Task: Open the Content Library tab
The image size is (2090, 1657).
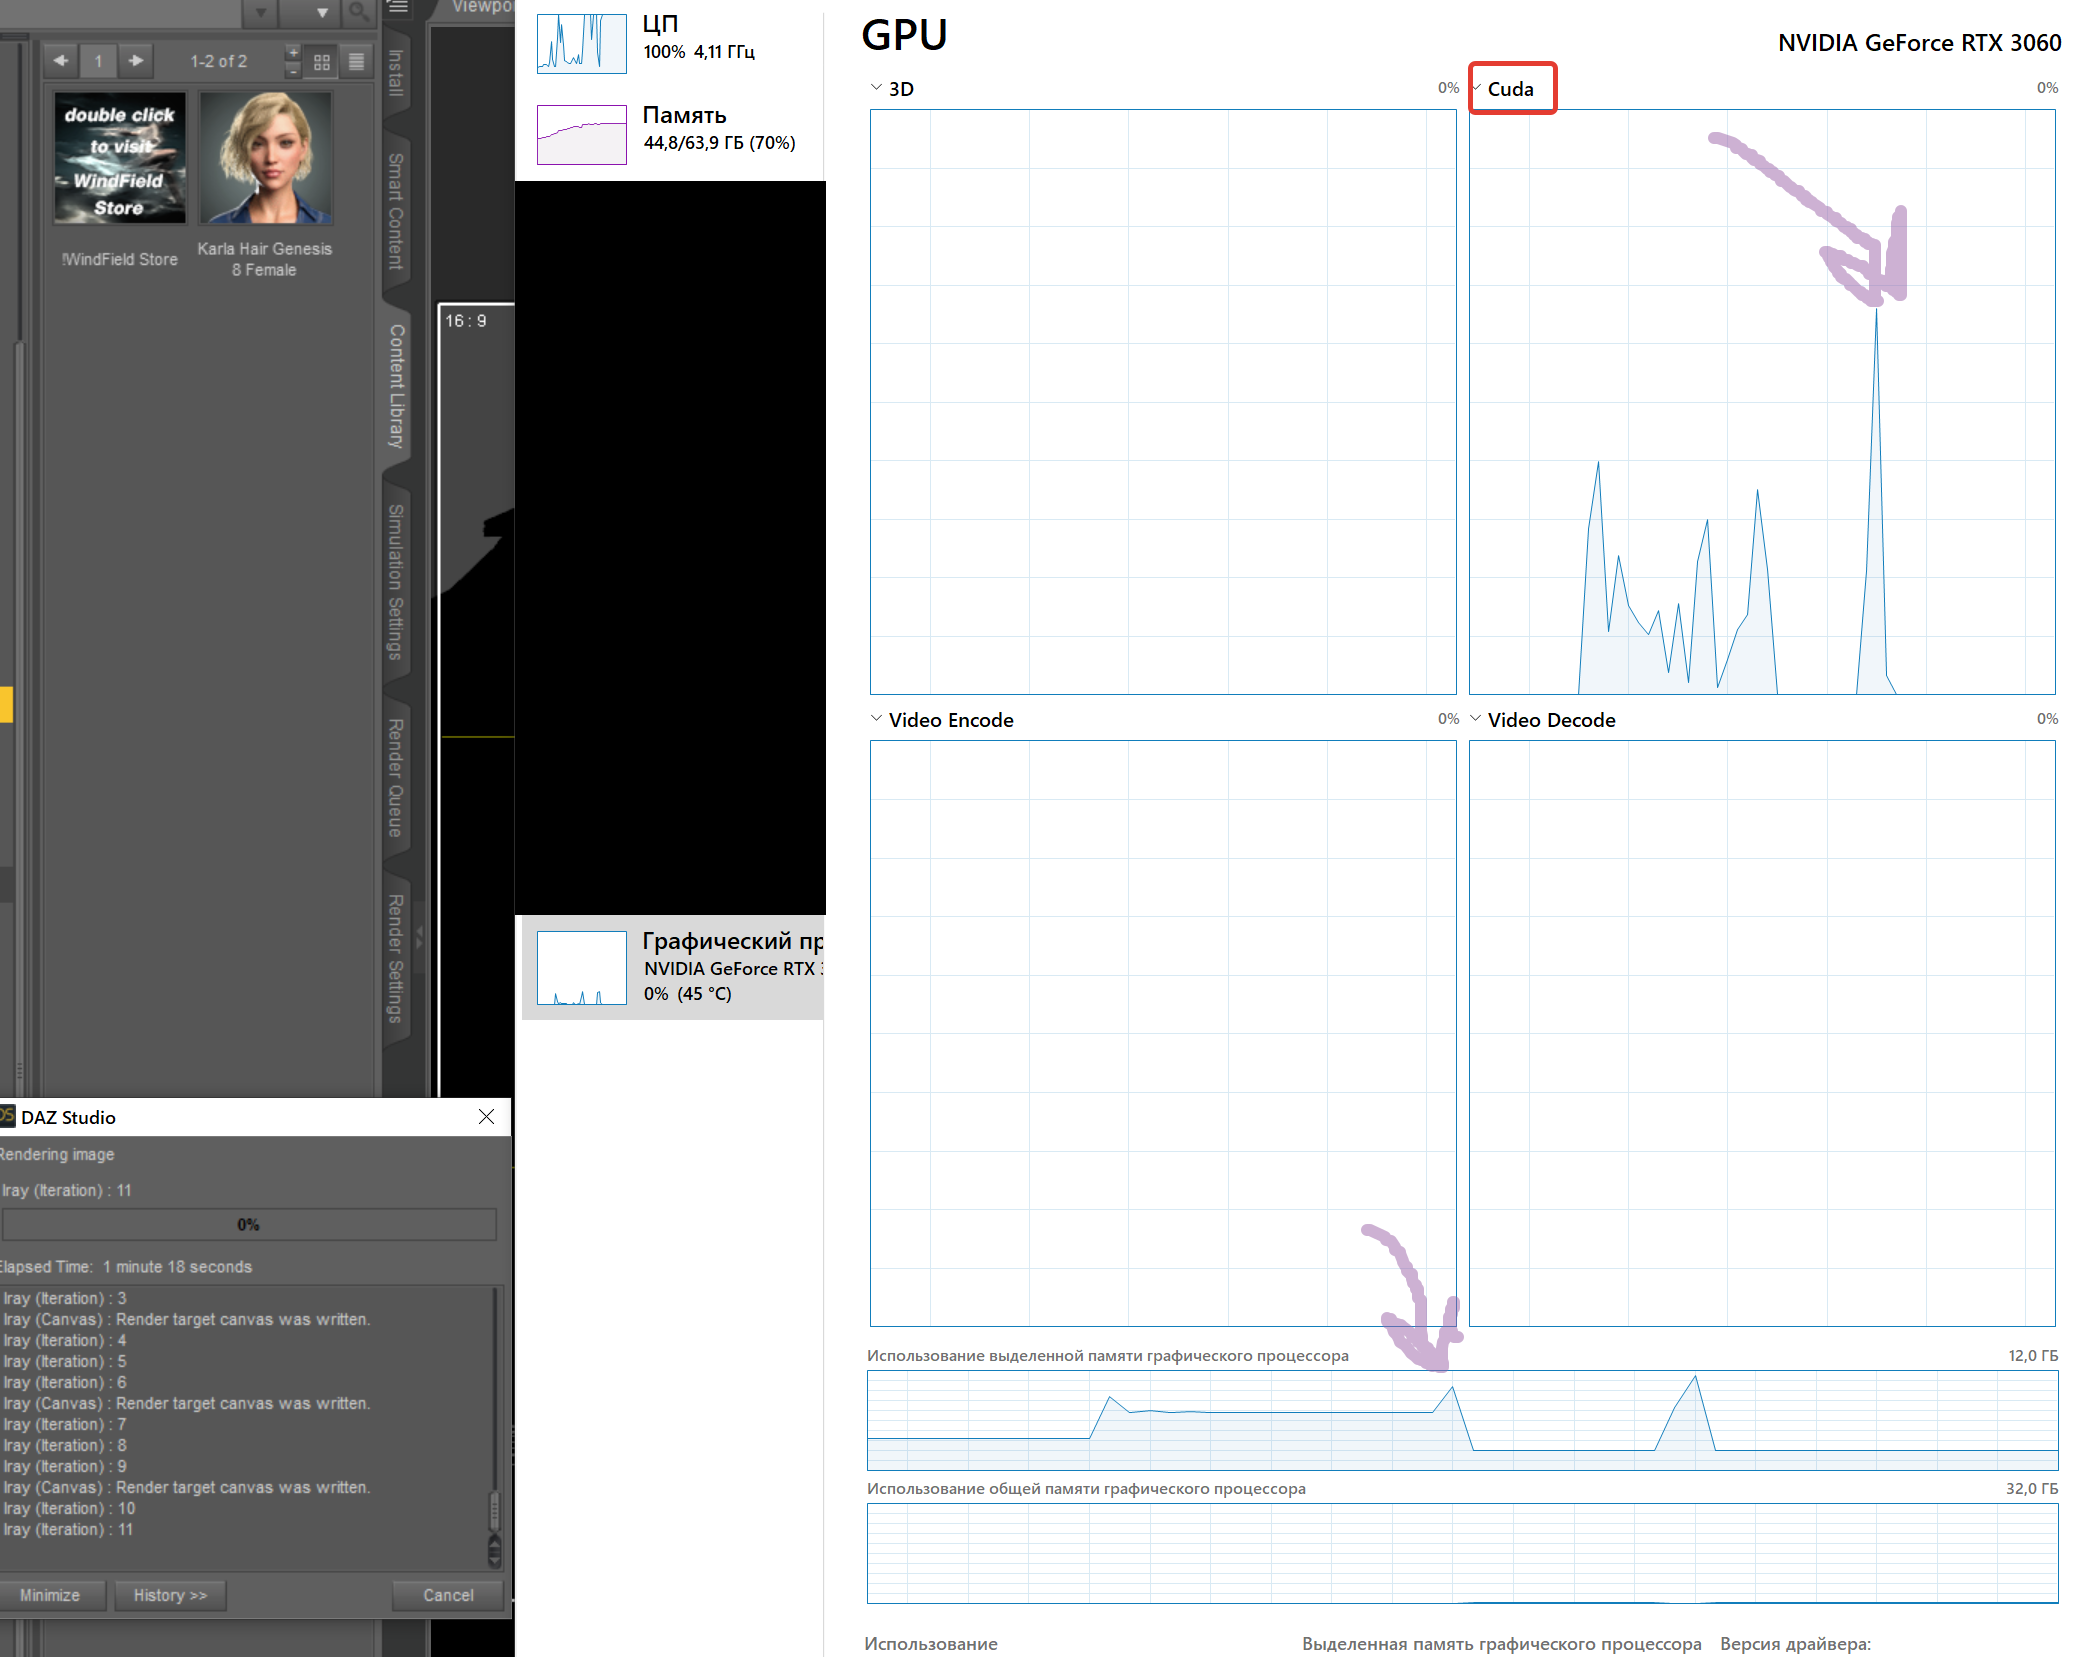Action: pyautogui.click(x=397, y=386)
